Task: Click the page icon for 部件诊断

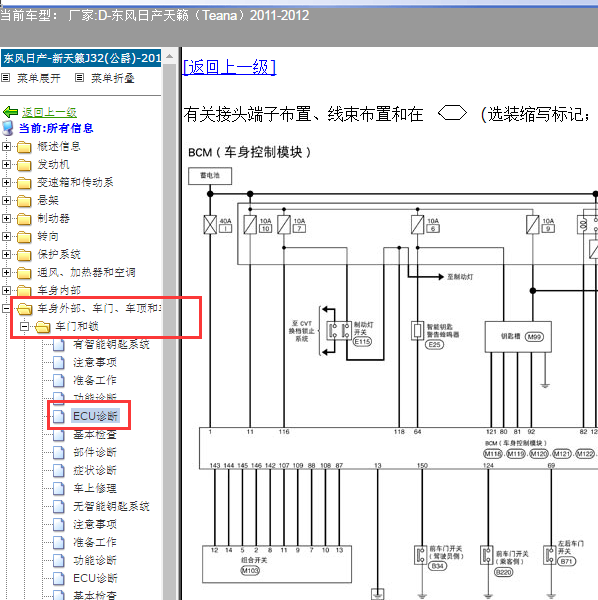Action: [x=59, y=452]
